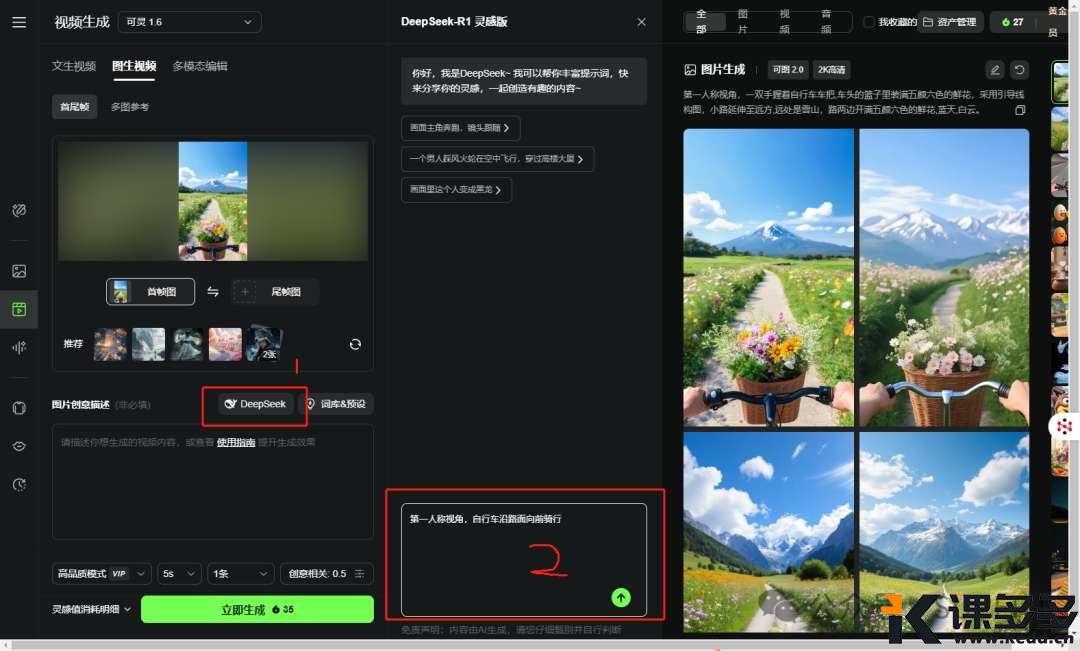Open the 多模态编辑 tab
The image size is (1080, 651).
tap(200, 66)
